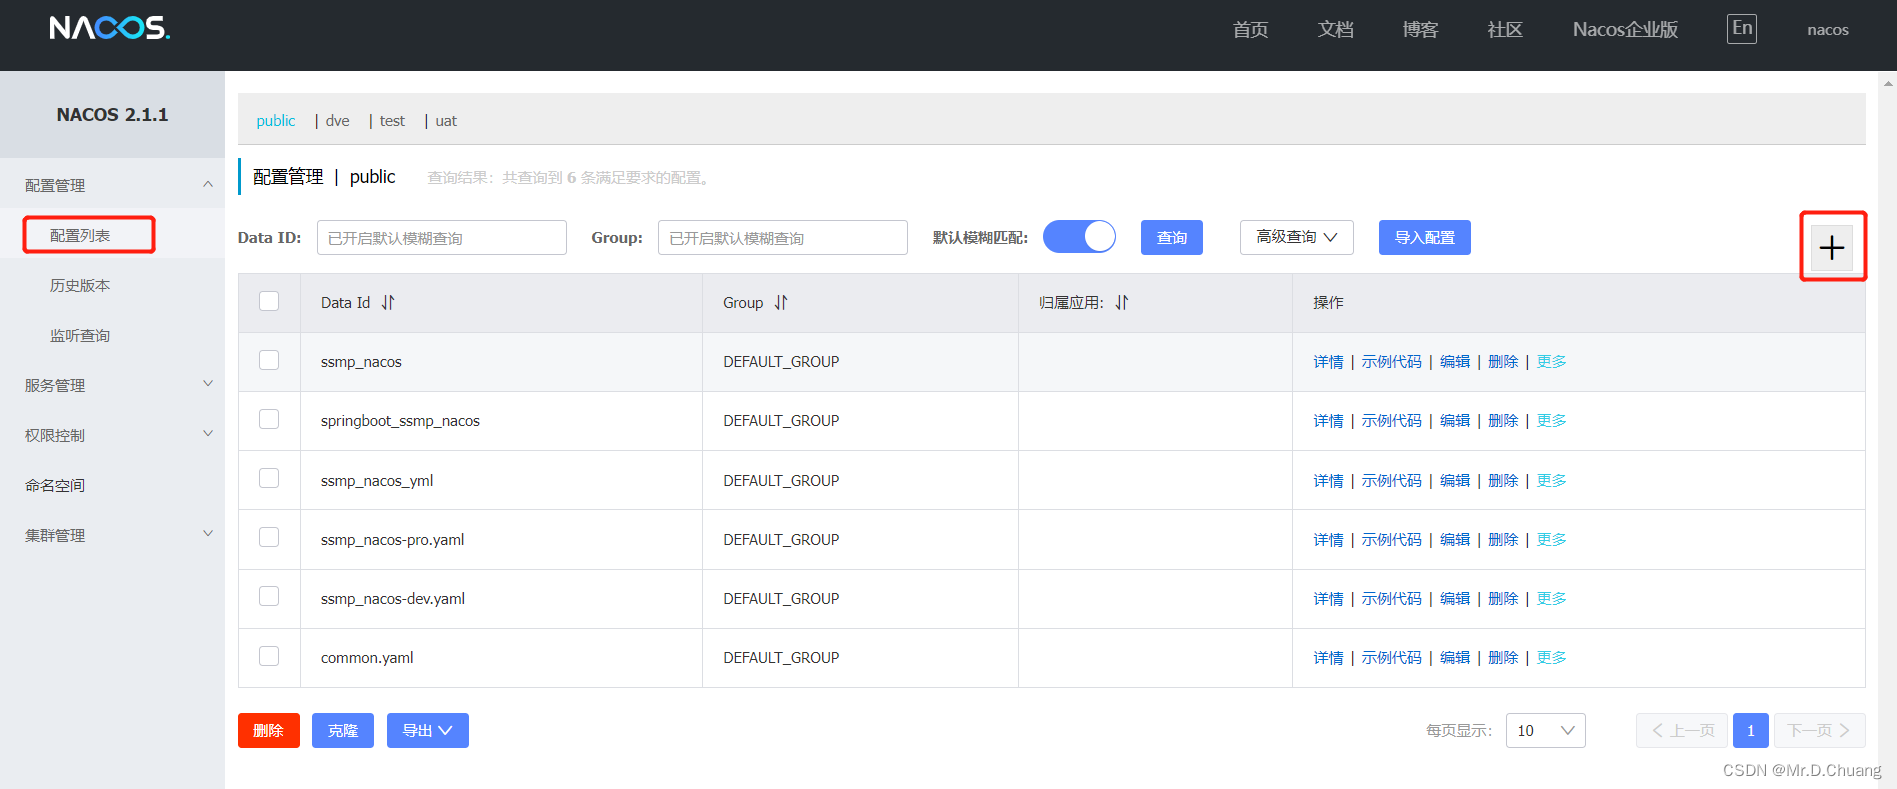This screenshot has width=1897, height=789.
Task: Sort the table by Data Id
Action: [x=388, y=302]
